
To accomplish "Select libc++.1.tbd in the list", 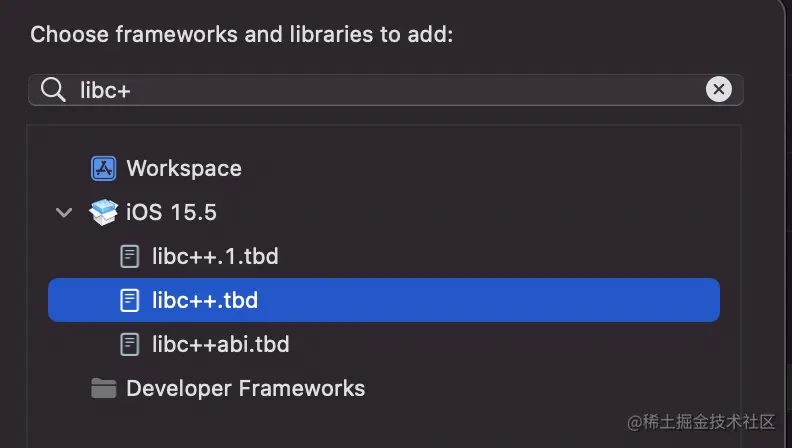I will coord(215,256).
